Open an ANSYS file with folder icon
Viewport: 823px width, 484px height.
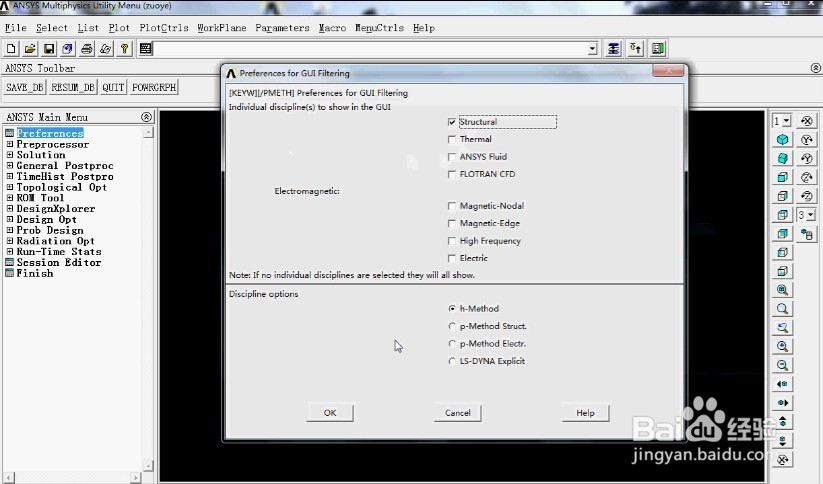click(30, 49)
